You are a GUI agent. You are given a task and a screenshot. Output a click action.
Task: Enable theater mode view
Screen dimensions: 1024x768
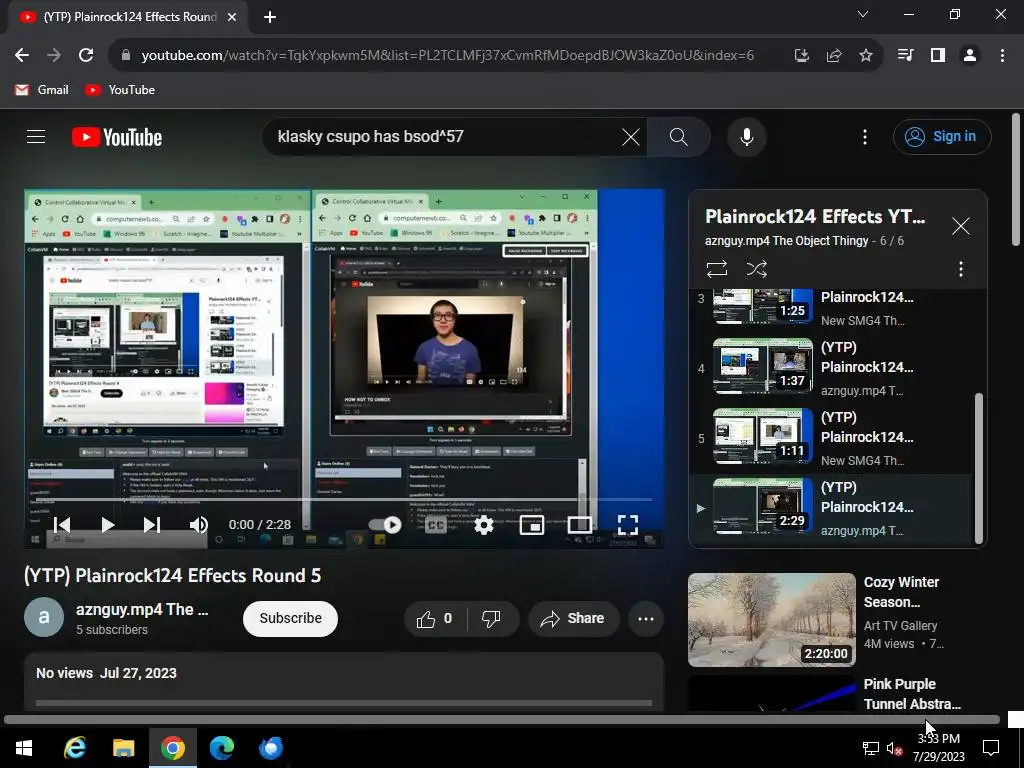coord(579,524)
